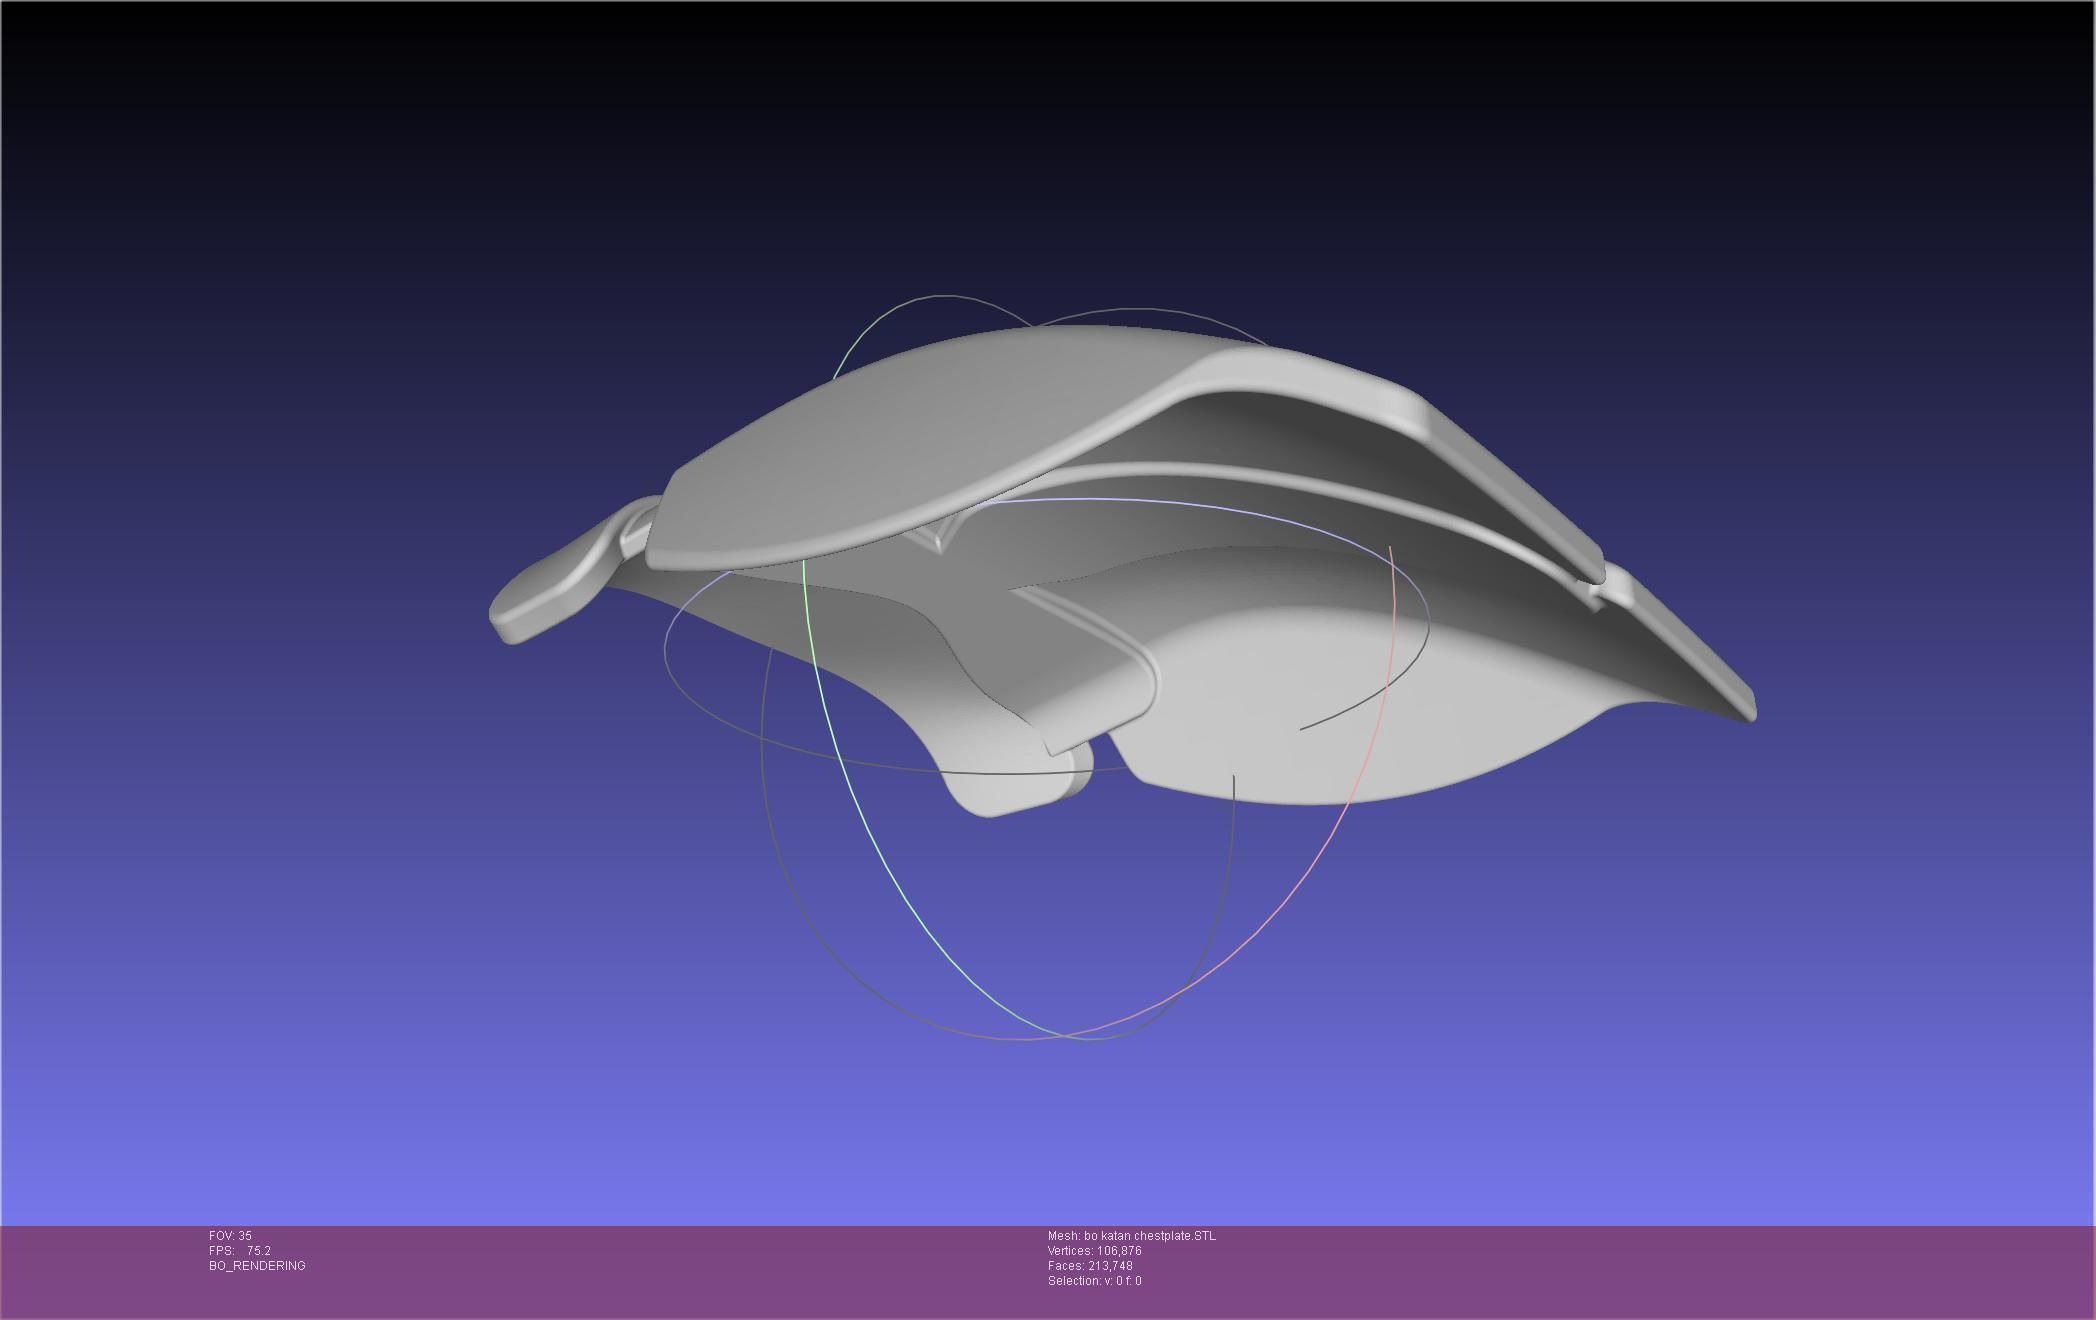Image resolution: width=2096 pixels, height=1320 pixels.
Task: Click the Vertices: 106,876 info line
Action: 1094,1251
